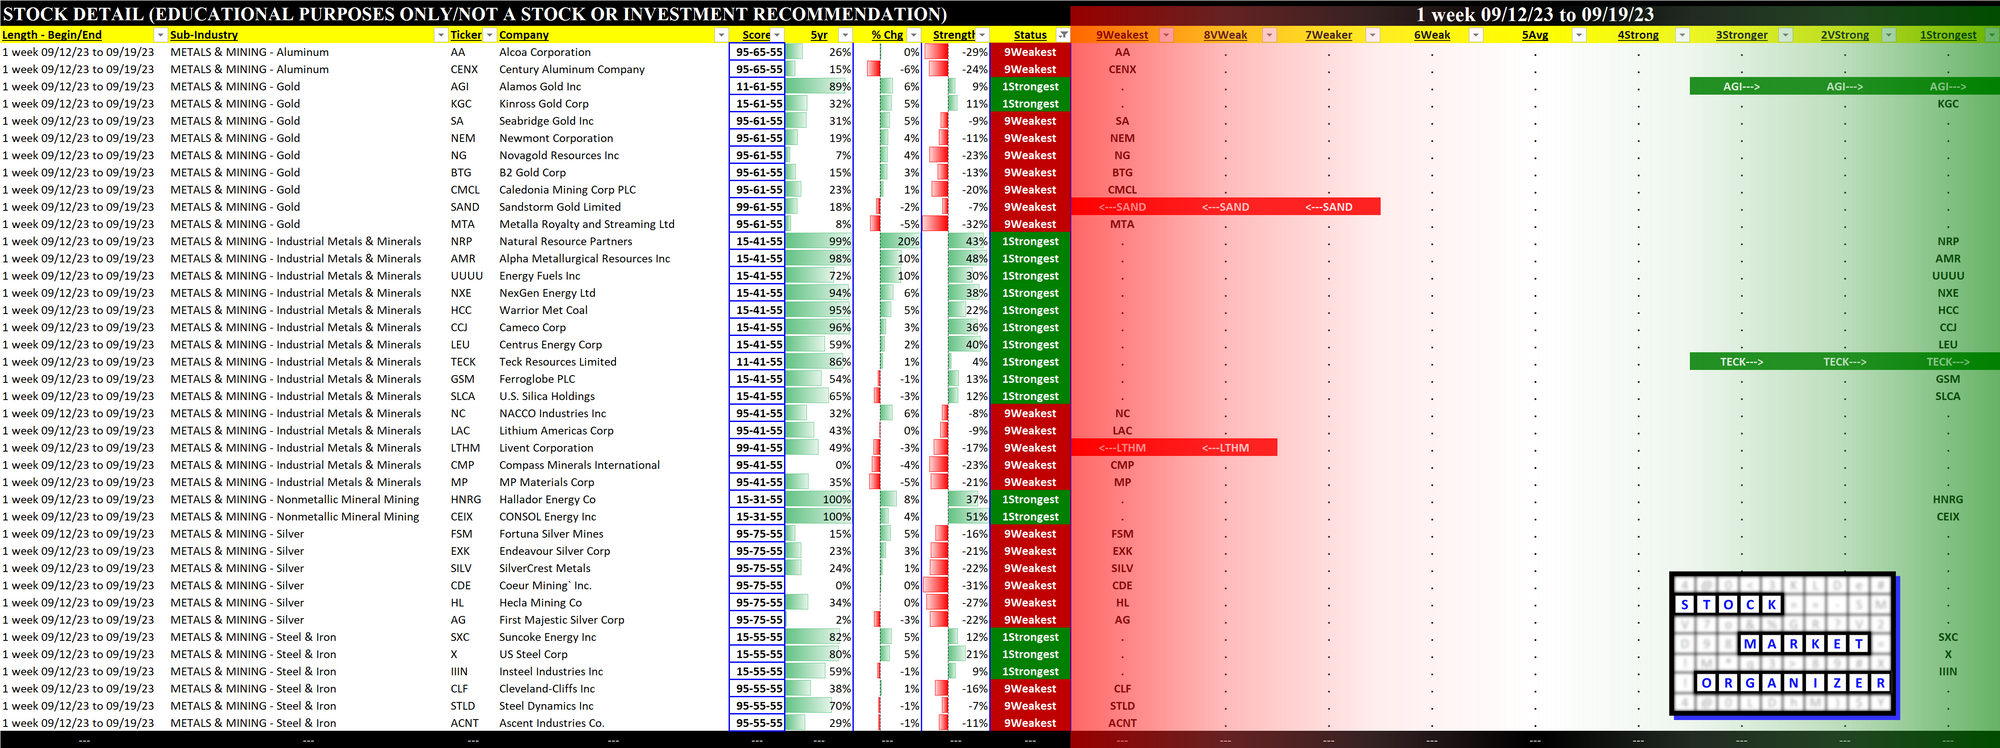This screenshot has width=2000, height=748.
Task: Expand the Strength column filter arrow
Action: (x=982, y=35)
